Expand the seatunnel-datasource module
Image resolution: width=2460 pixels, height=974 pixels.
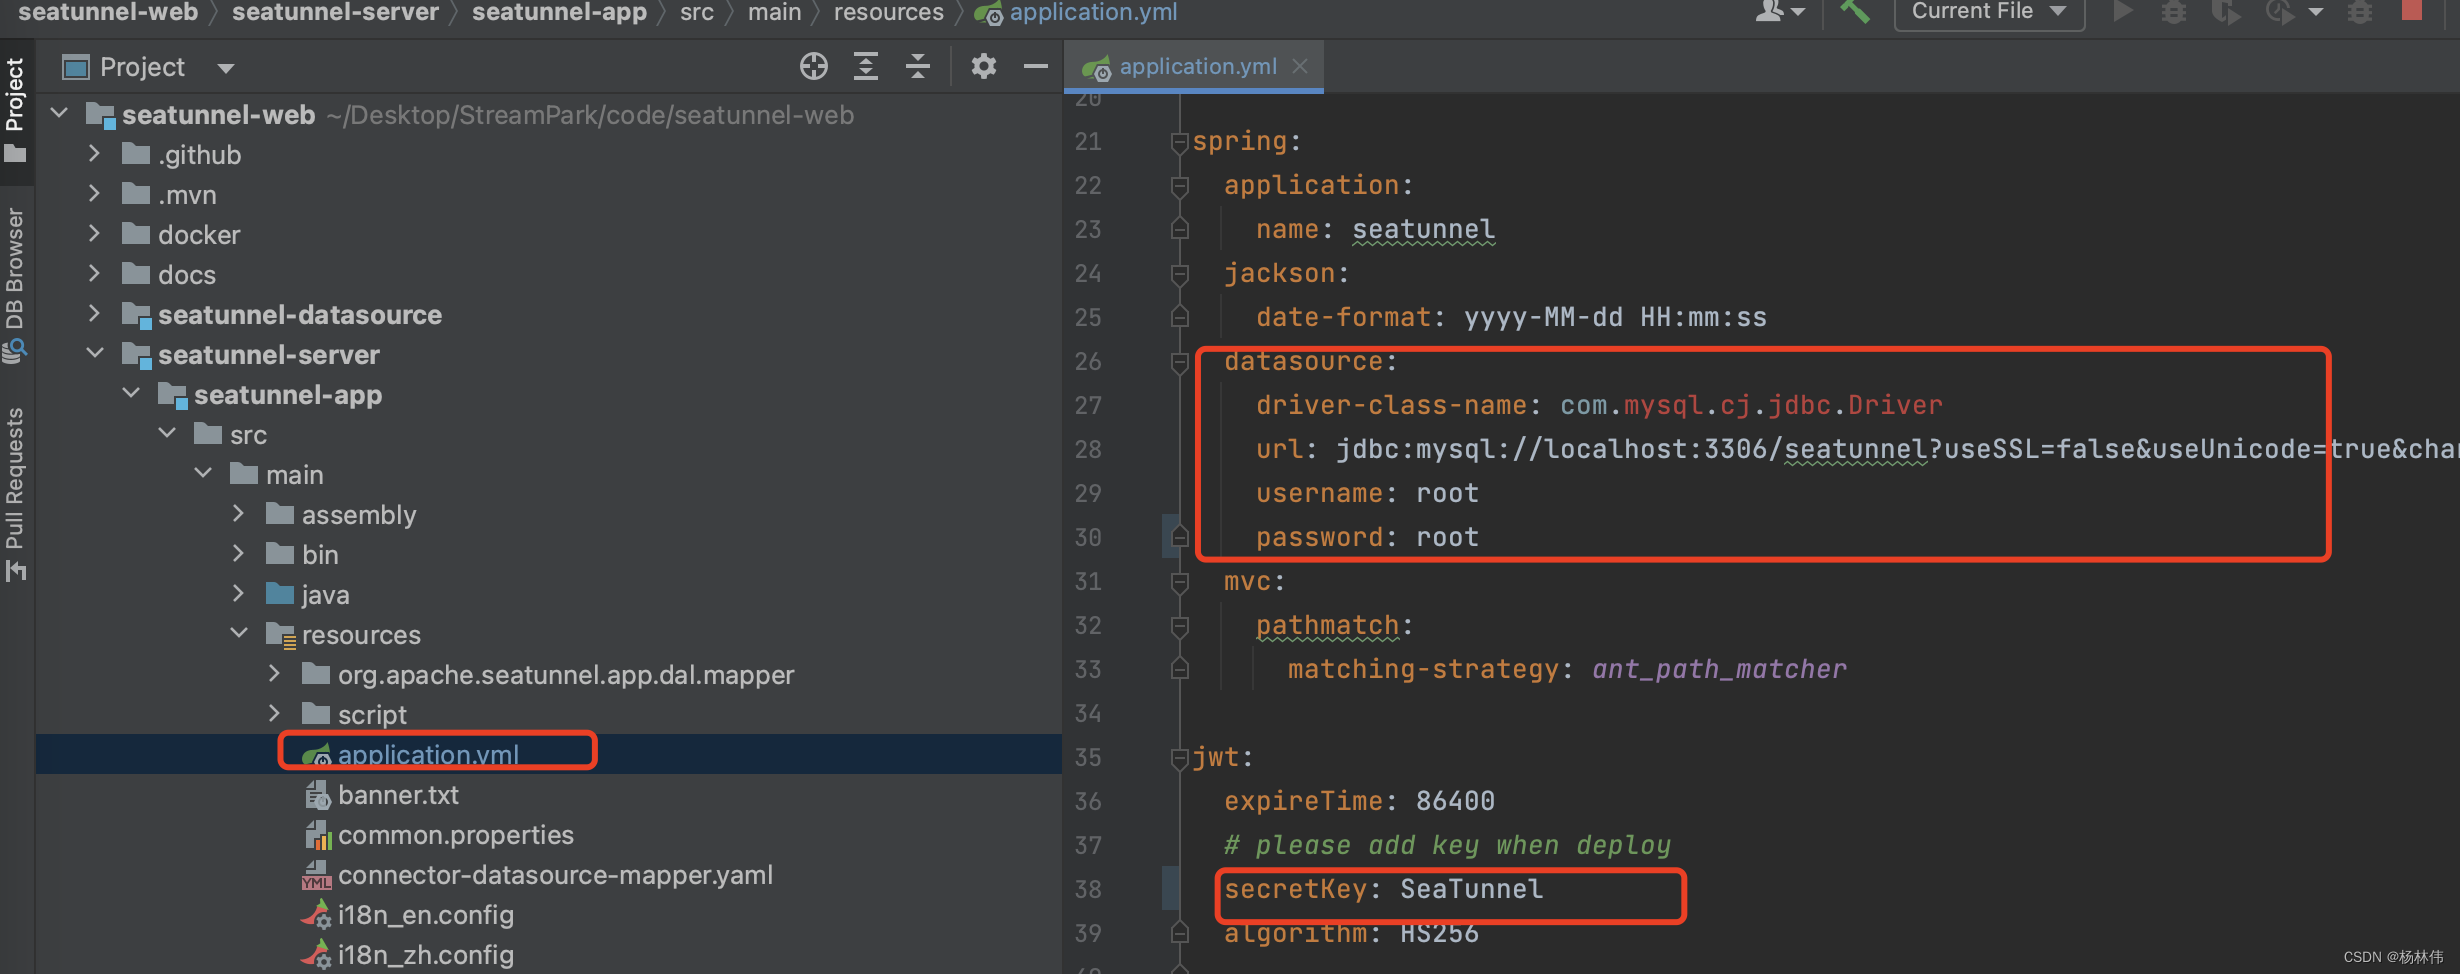(x=94, y=313)
